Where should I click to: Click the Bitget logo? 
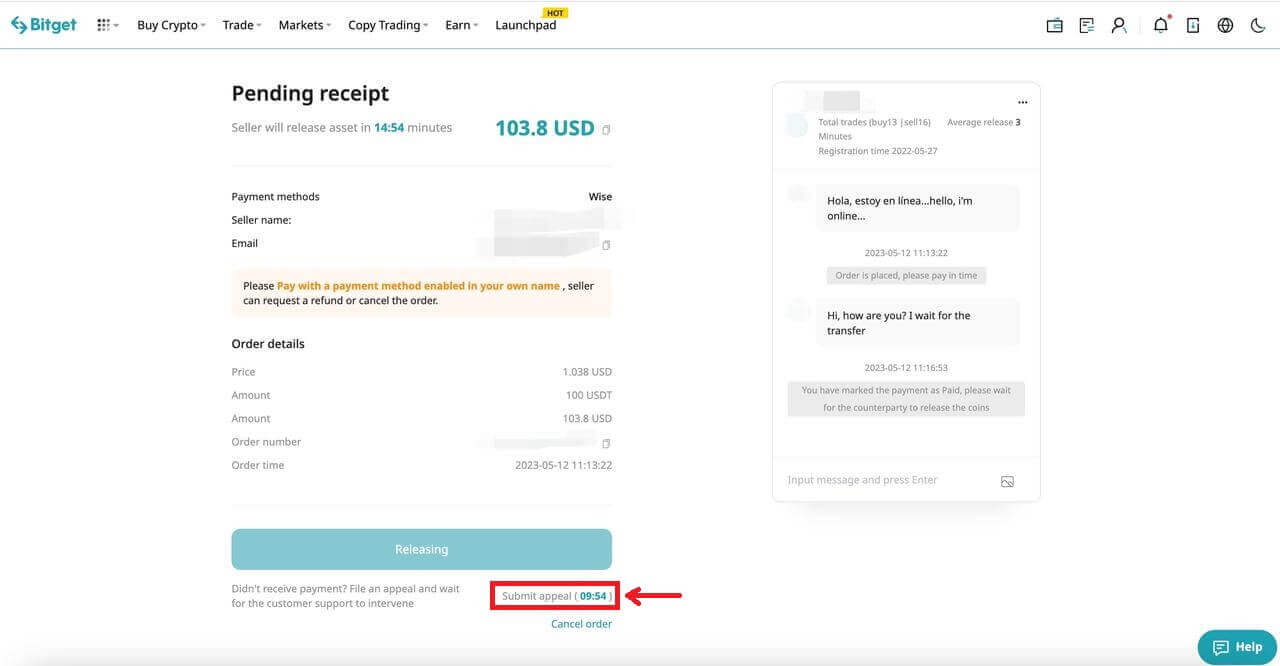pyautogui.click(x=44, y=25)
